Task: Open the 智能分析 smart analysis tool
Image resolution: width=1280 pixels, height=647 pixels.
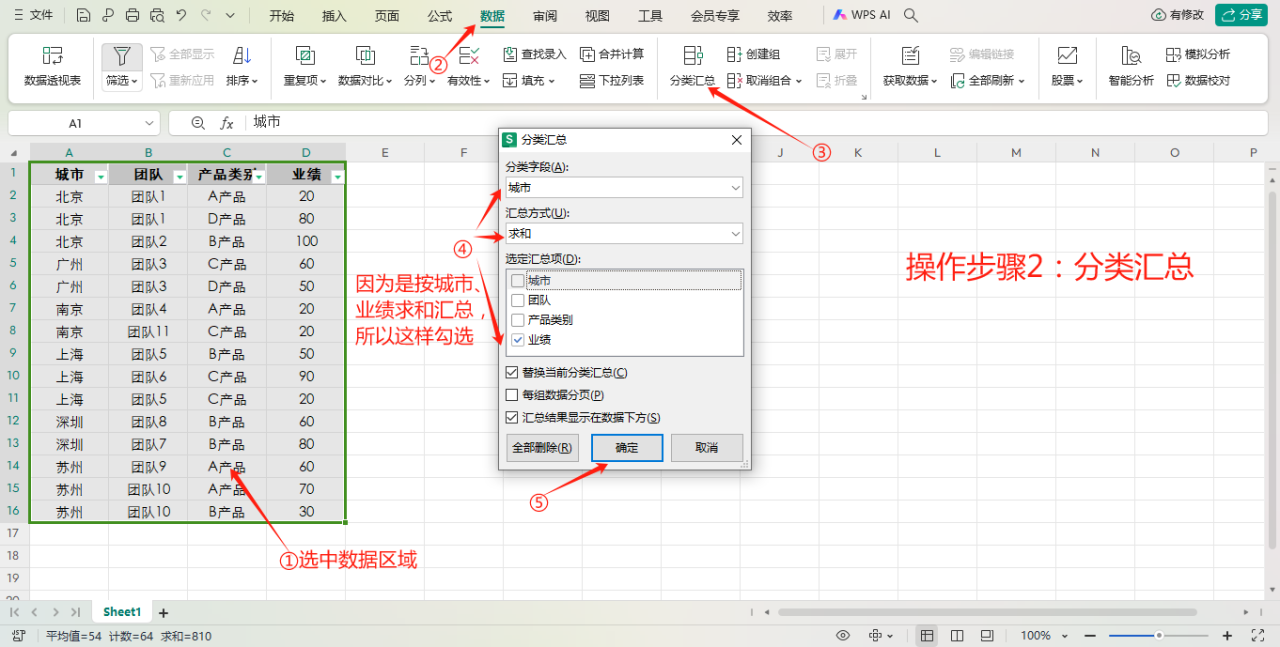Action: point(1131,66)
